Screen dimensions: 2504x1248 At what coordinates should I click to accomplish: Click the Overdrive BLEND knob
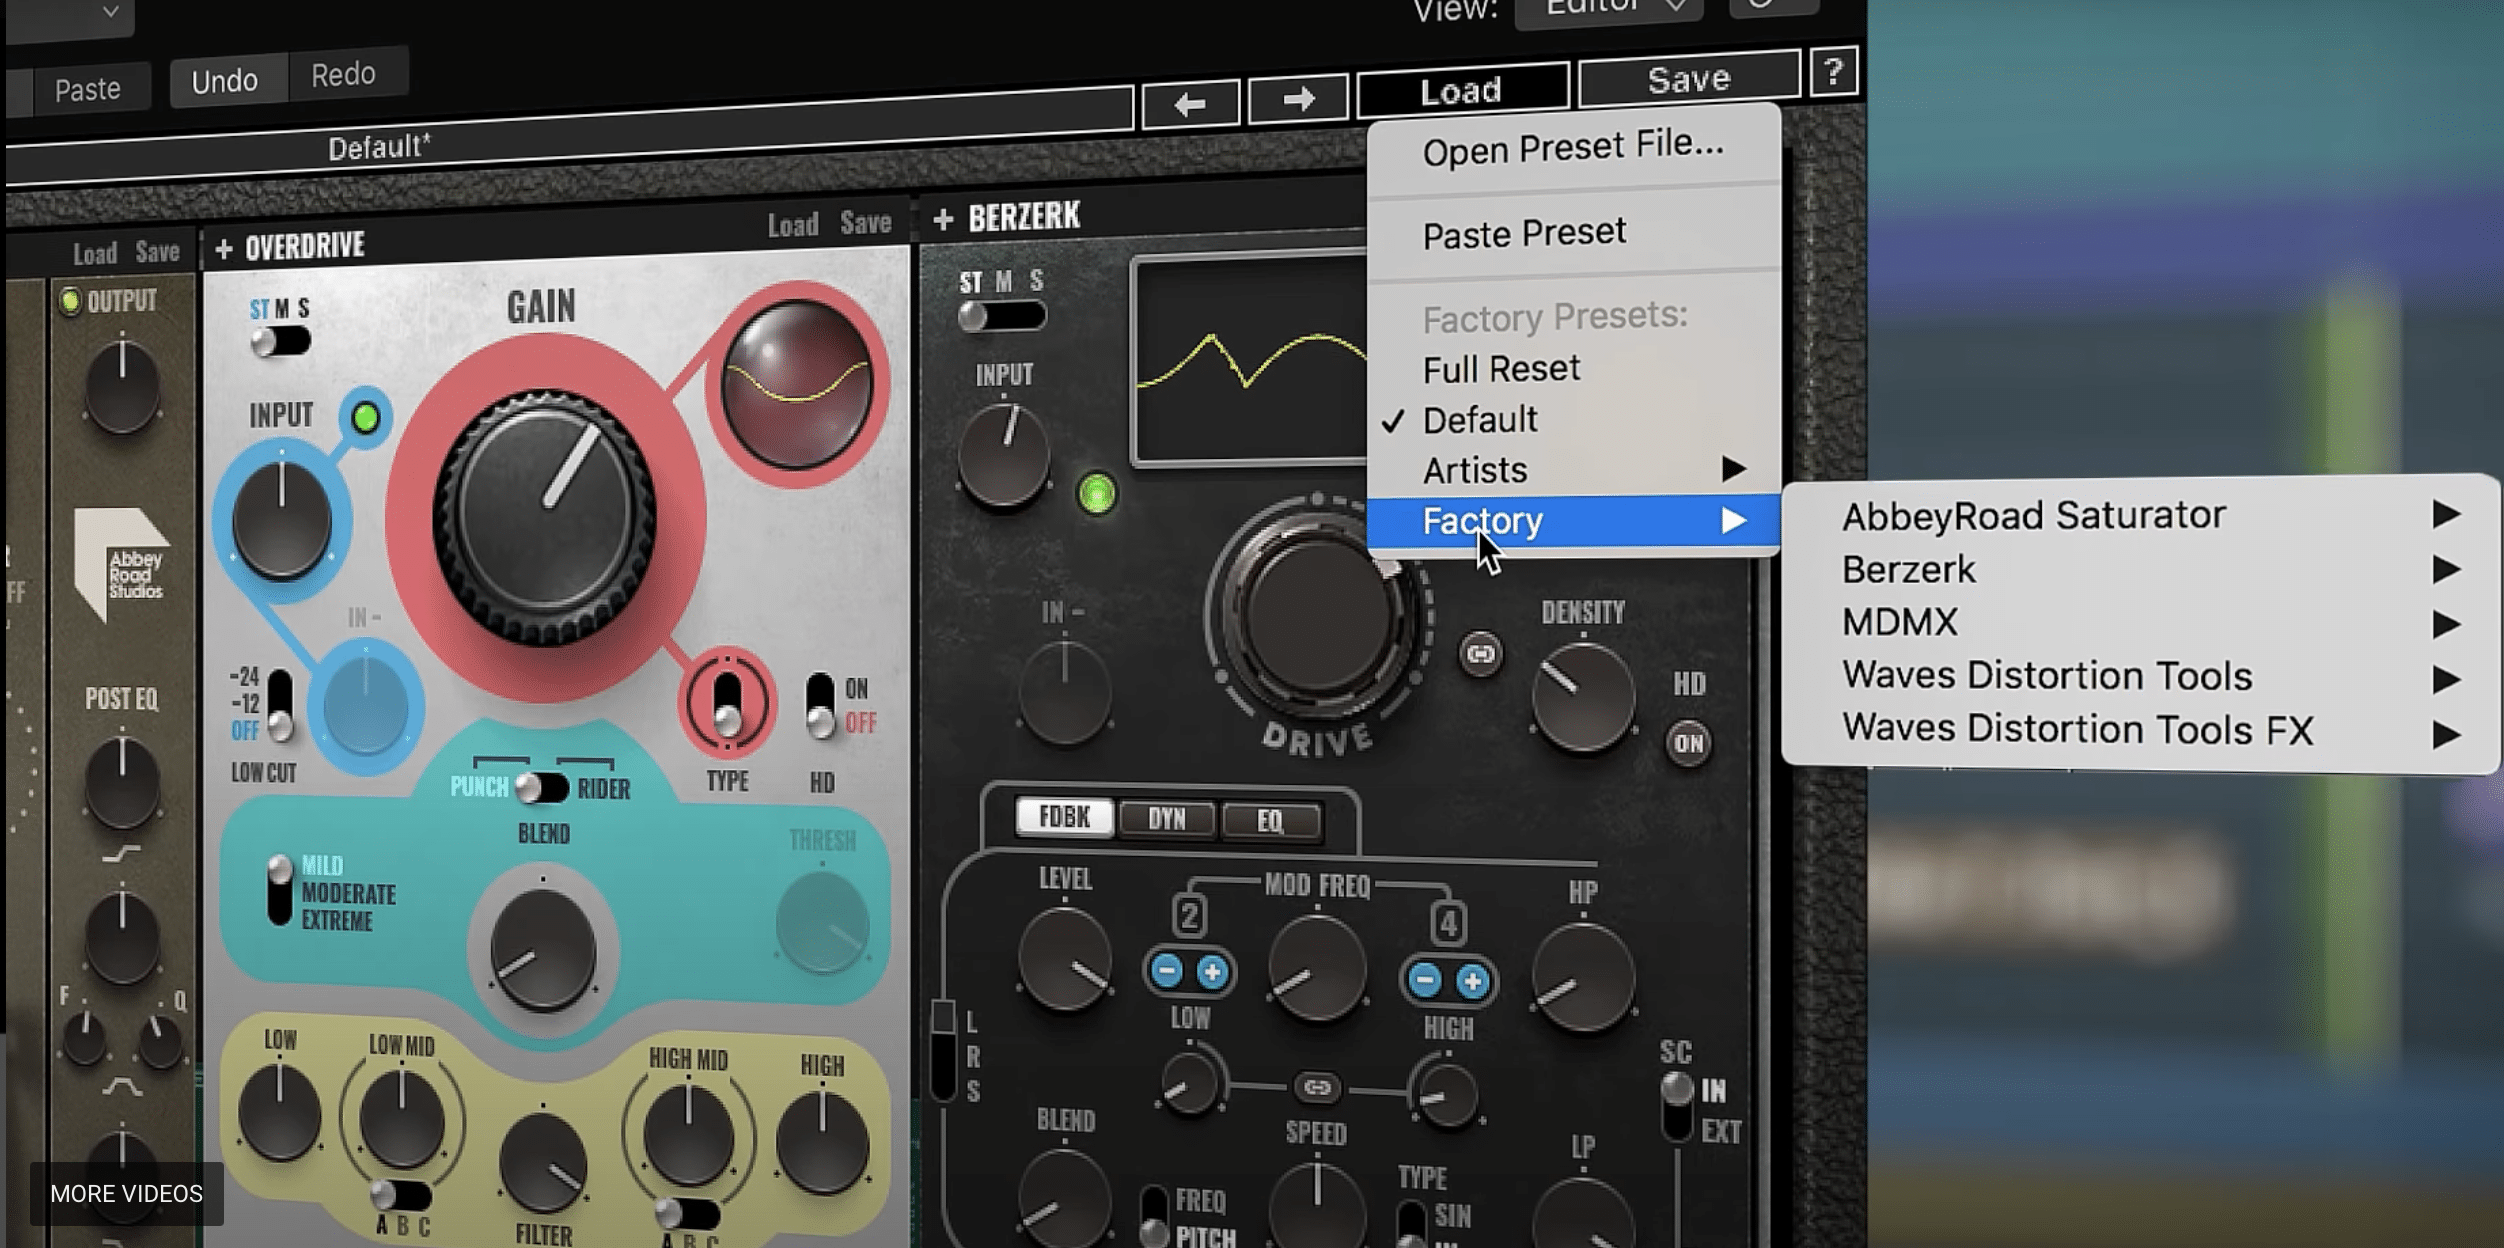coord(543,949)
